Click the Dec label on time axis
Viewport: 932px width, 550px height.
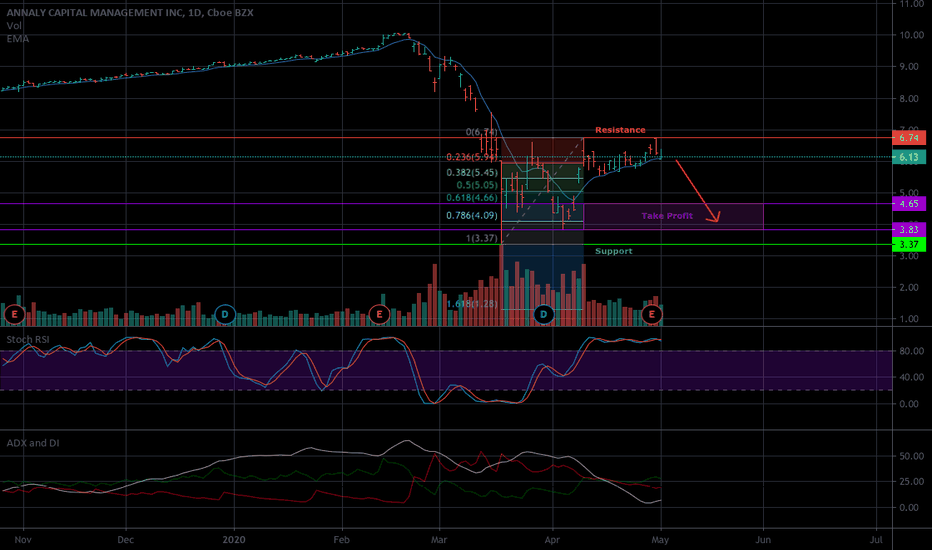pyautogui.click(x=125, y=540)
